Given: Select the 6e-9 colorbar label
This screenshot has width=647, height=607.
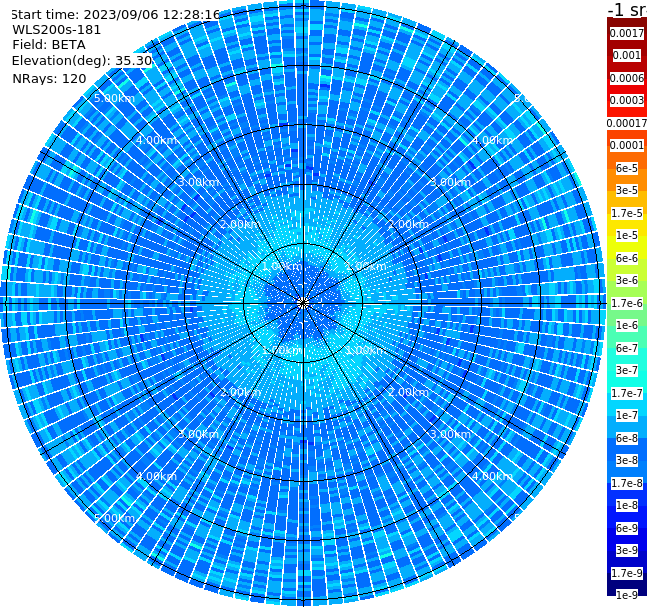Looking at the screenshot, I should [627, 528].
